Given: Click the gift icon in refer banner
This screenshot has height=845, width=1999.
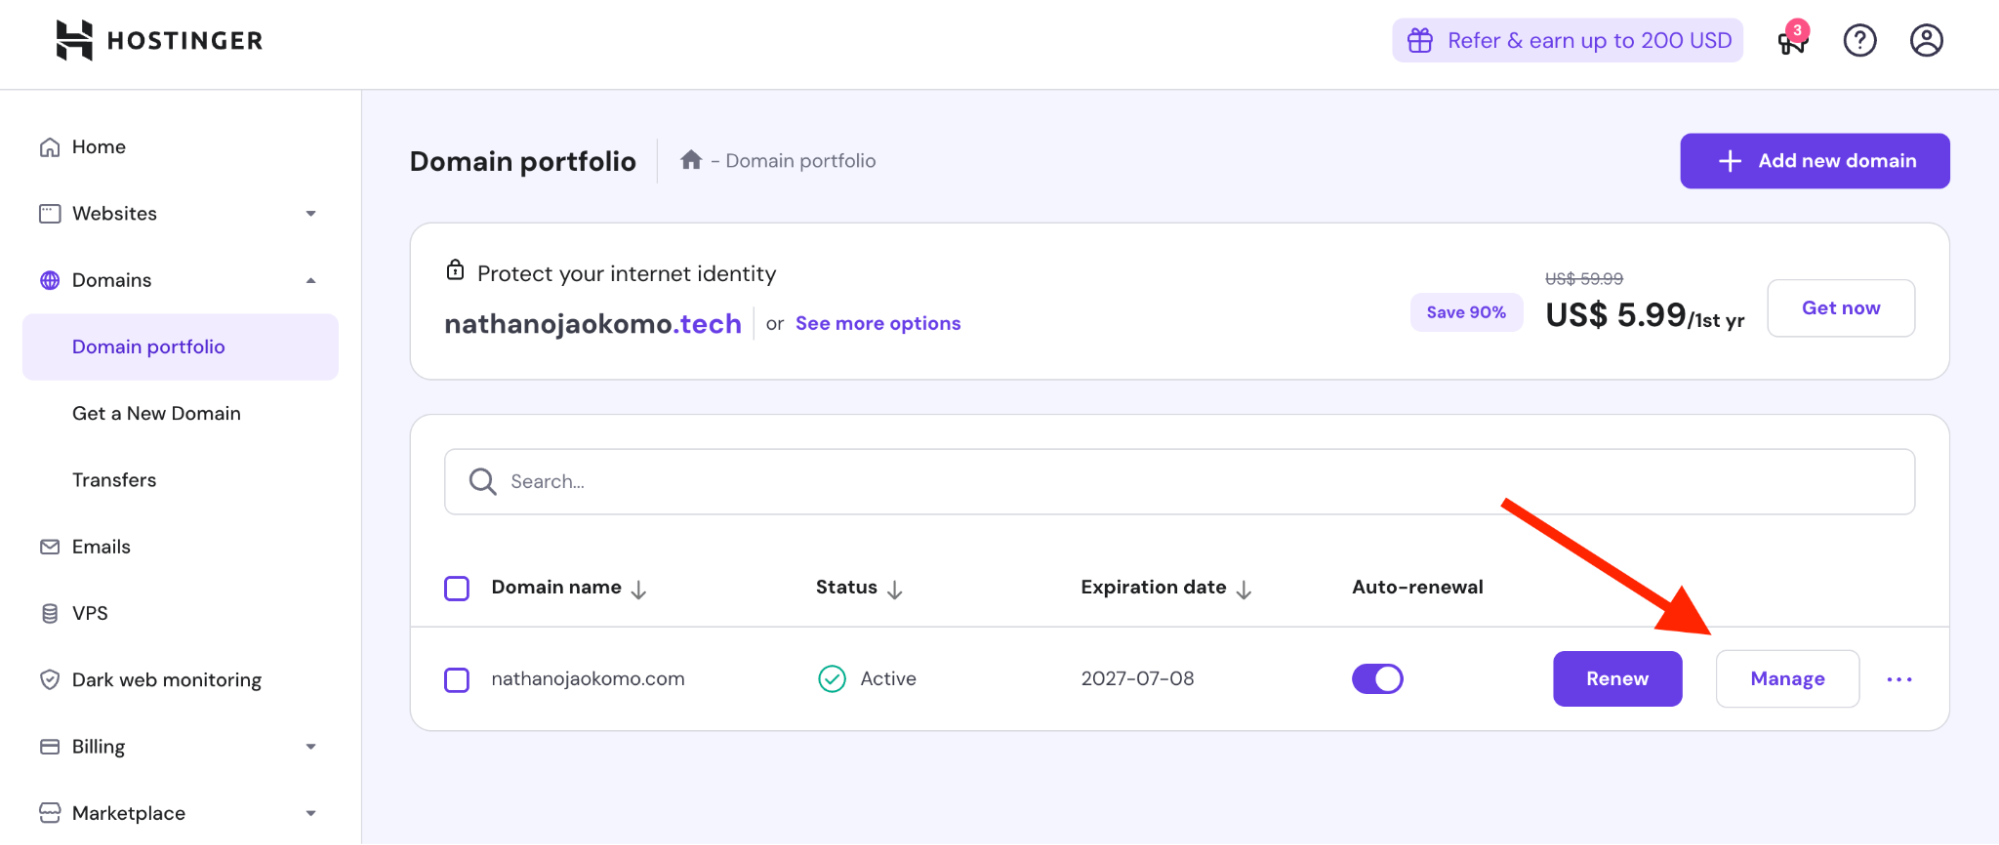Looking at the screenshot, I should point(1420,41).
